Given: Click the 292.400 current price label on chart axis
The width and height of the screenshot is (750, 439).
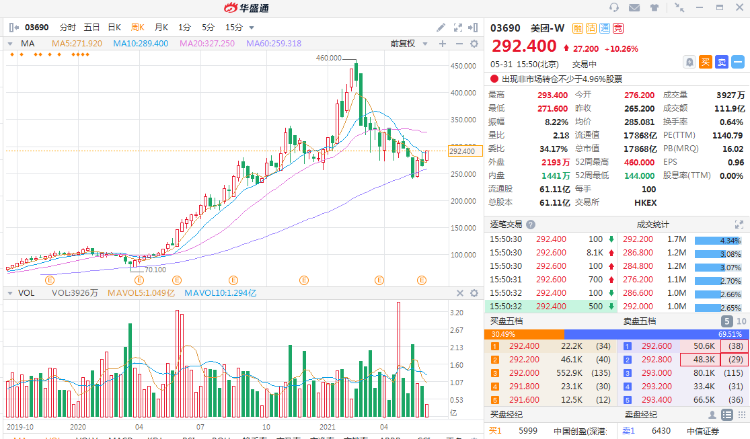Looking at the screenshot, I should click(x=465, y=151).
